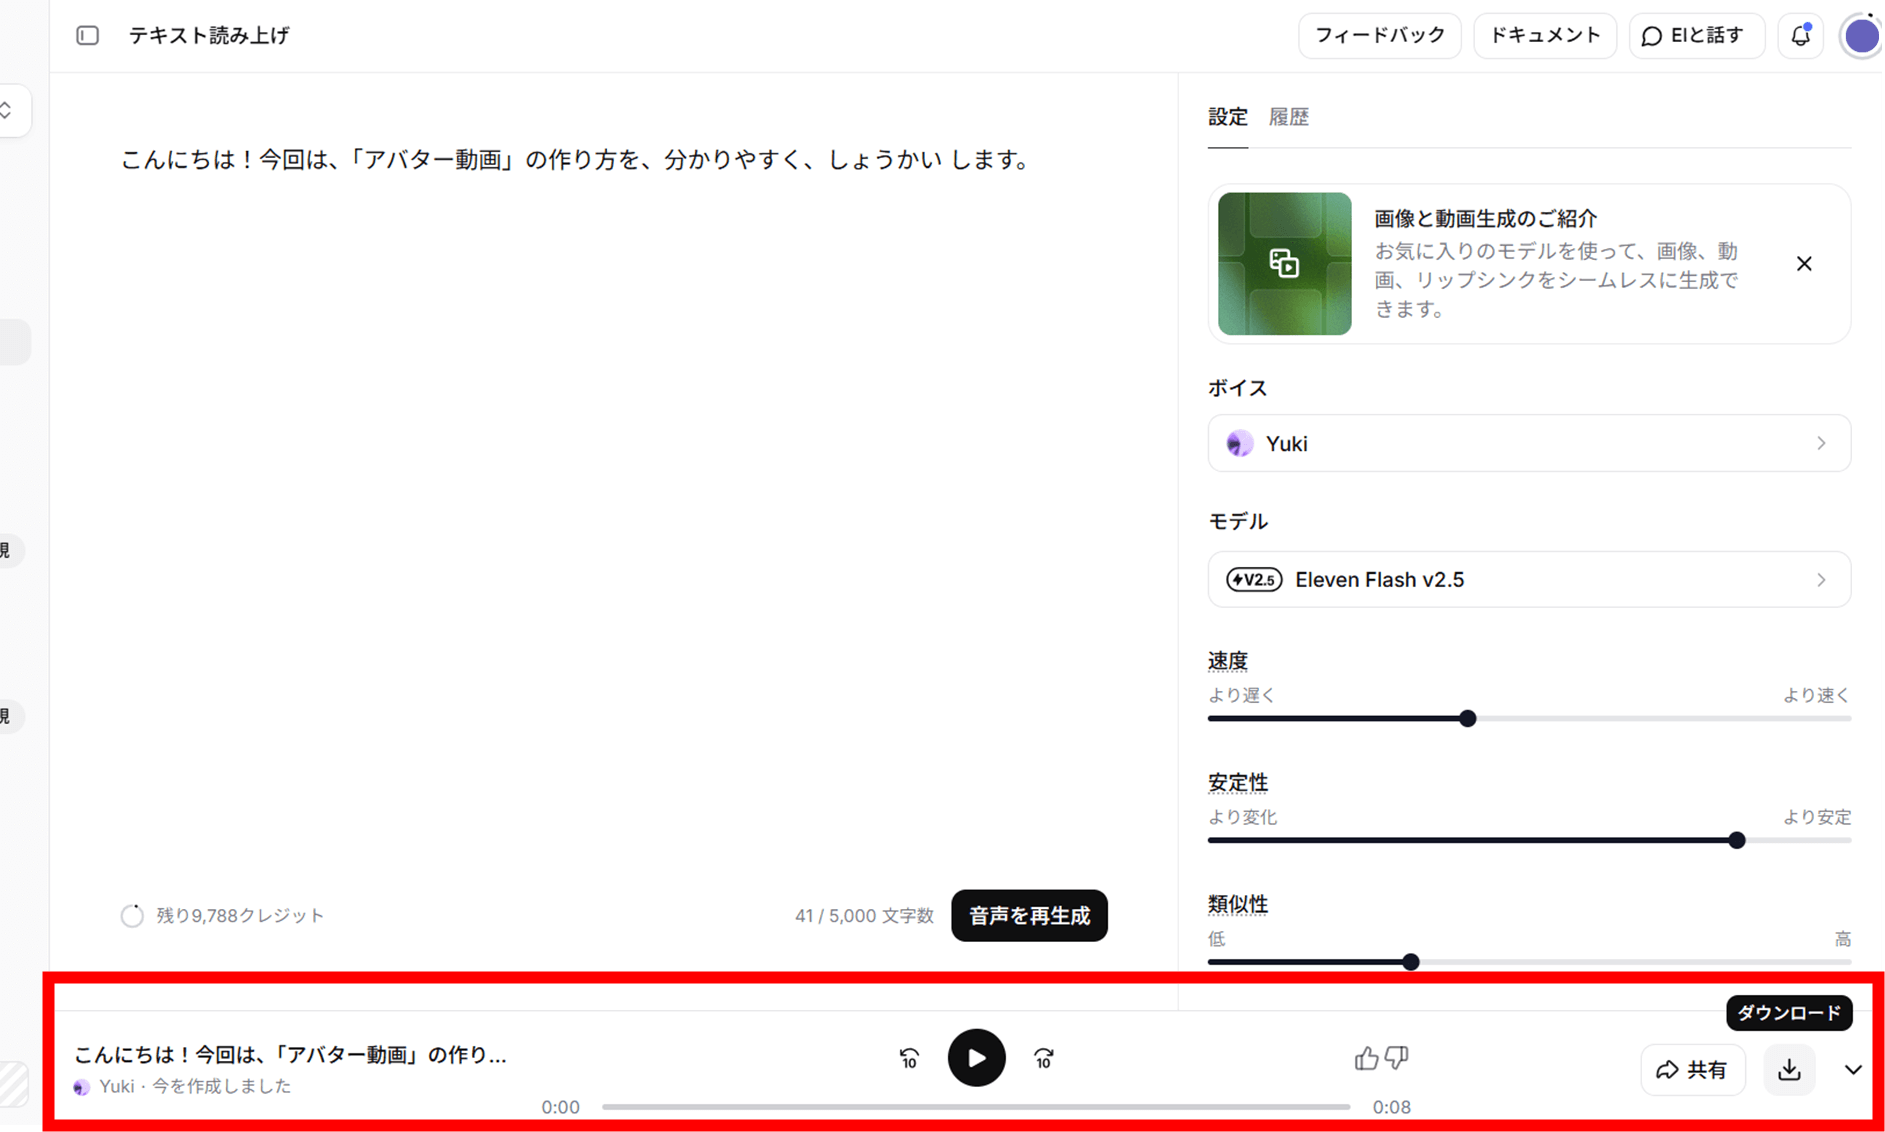Click the user profile avatar
This screenshot has height=1132, width=1885.
(1860, 36)
